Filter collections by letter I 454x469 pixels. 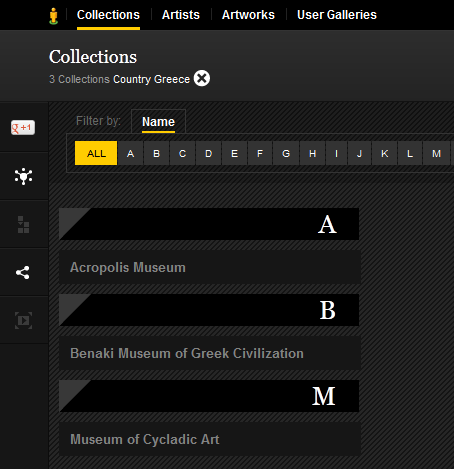click(x=337, y=153)
